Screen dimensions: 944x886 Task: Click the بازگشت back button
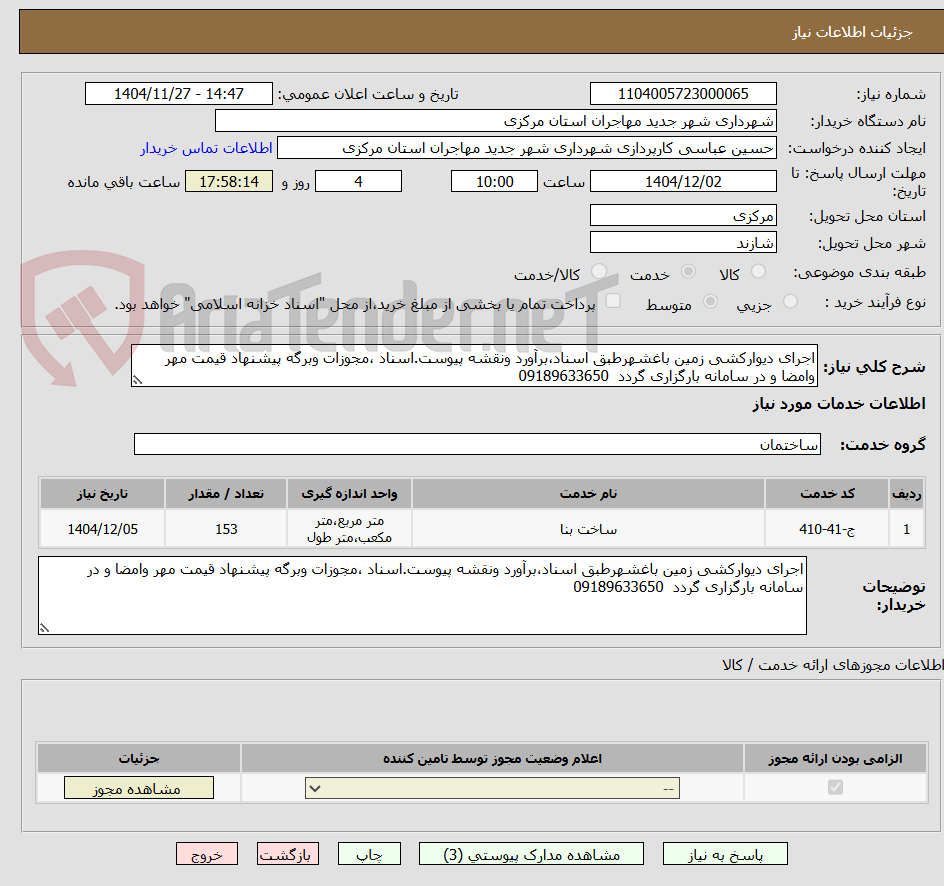point(288,854)
